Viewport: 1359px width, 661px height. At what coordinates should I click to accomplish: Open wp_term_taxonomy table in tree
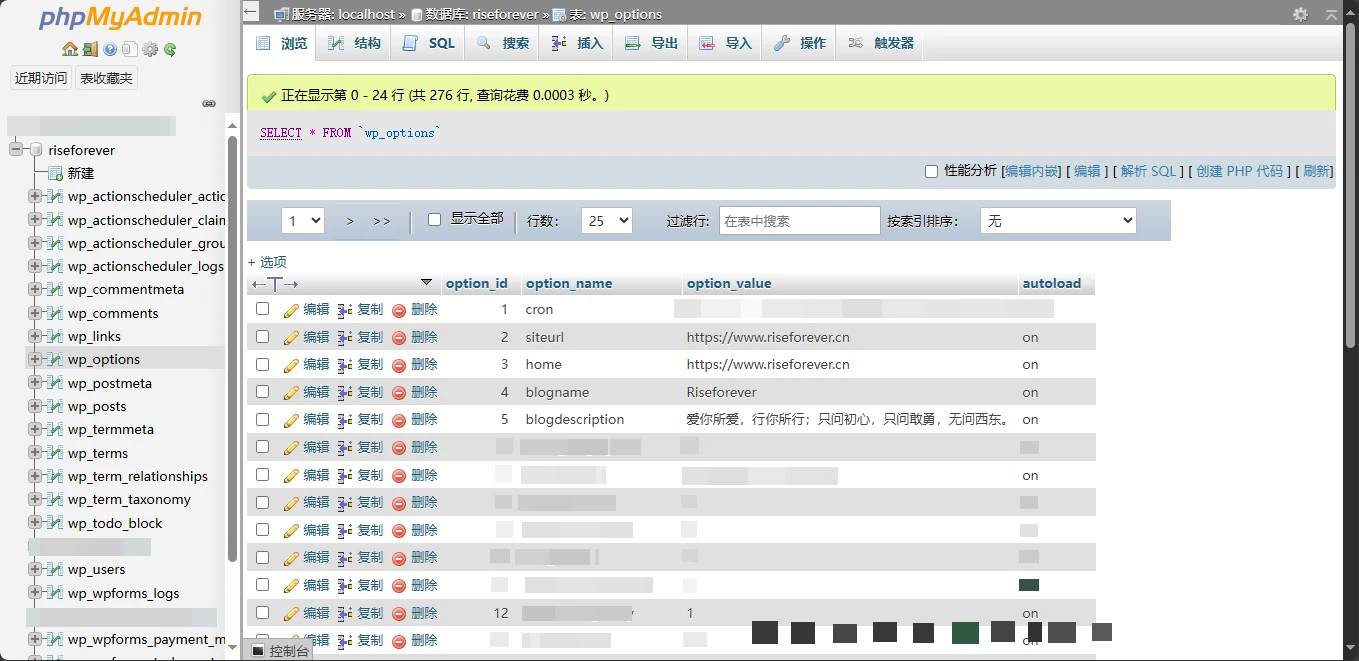[129, 499]
